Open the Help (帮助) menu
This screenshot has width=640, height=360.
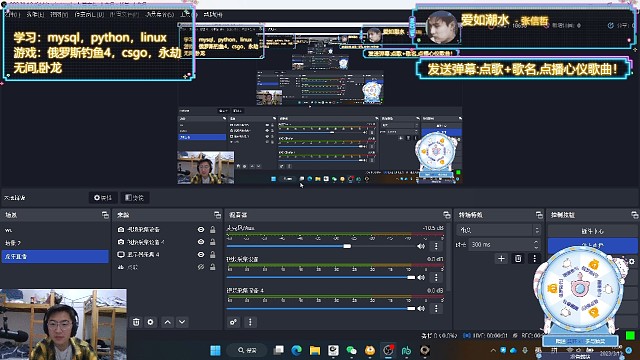click(213, 15)
